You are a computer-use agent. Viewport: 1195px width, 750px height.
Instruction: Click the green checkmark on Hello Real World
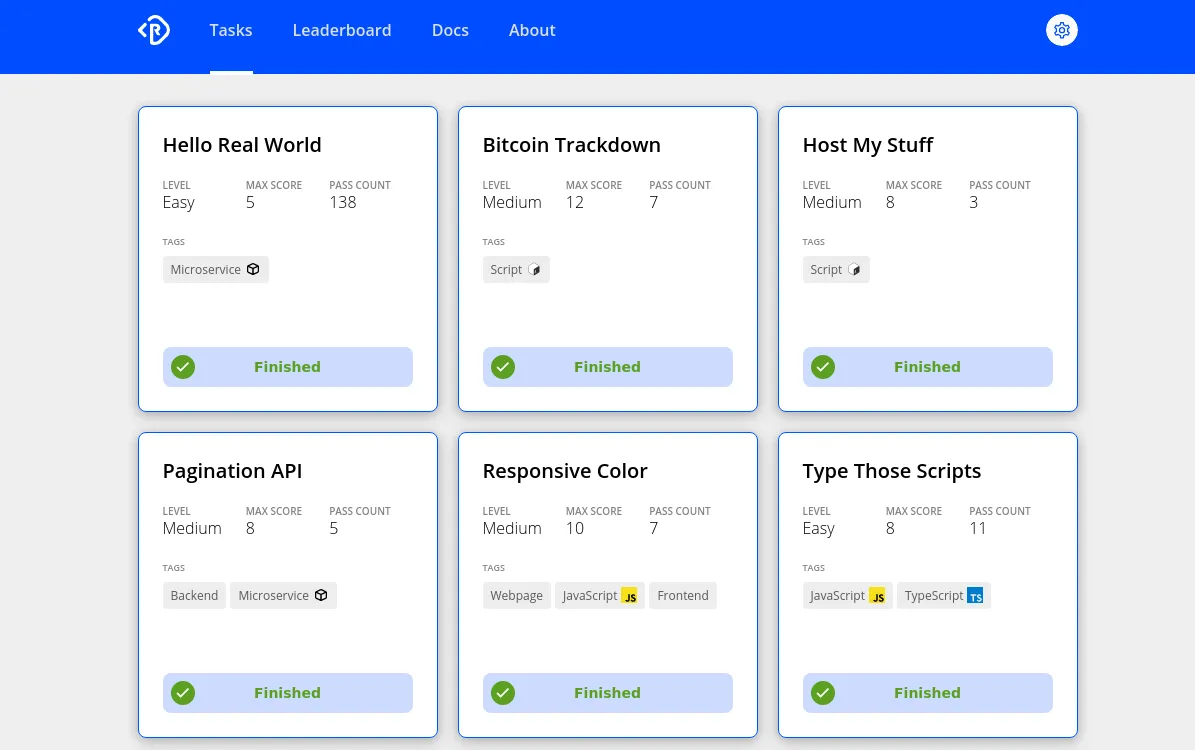[x=183, y=367]
